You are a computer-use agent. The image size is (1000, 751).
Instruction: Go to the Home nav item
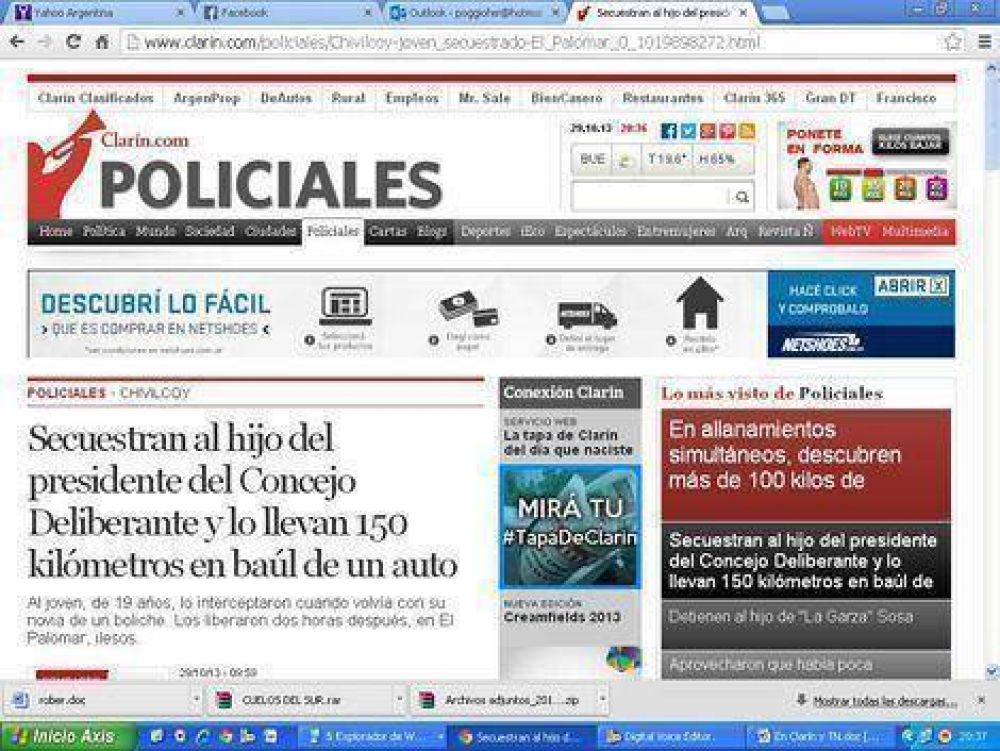coord(55,231)
